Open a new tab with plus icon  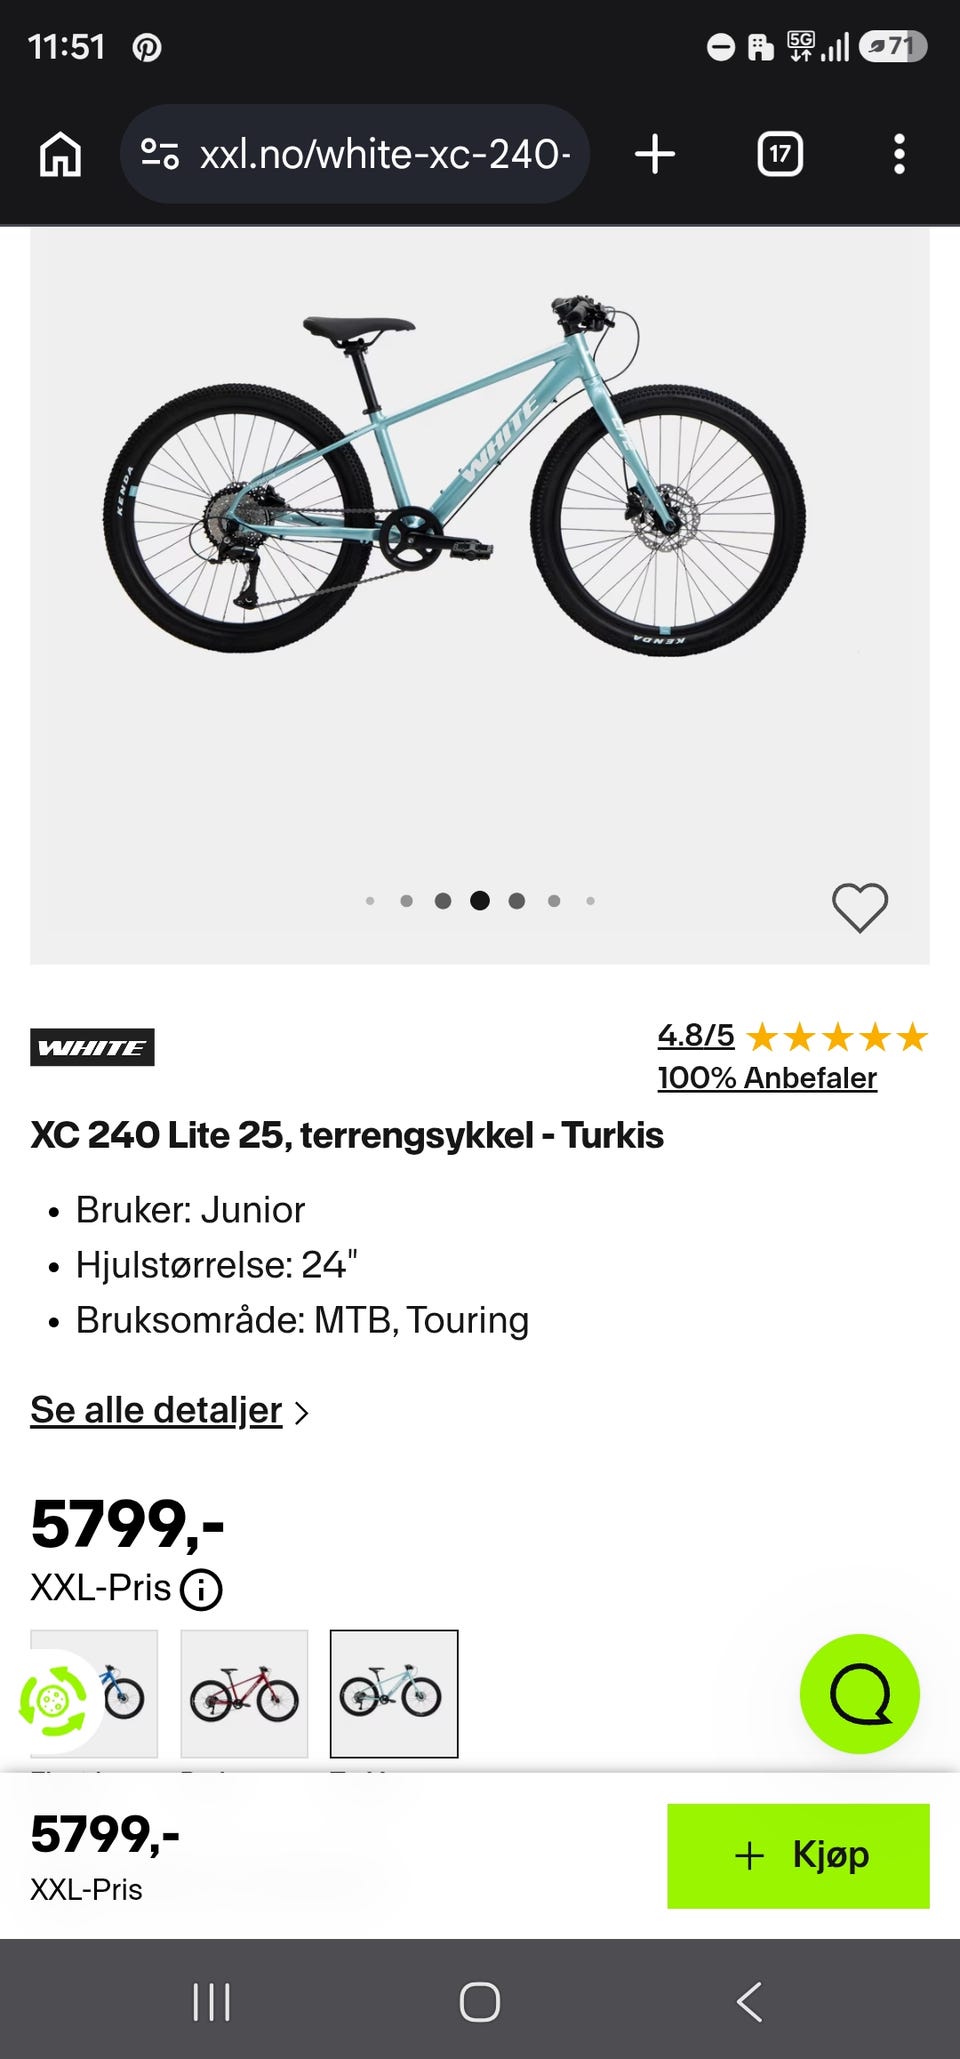tap(655, 155)
